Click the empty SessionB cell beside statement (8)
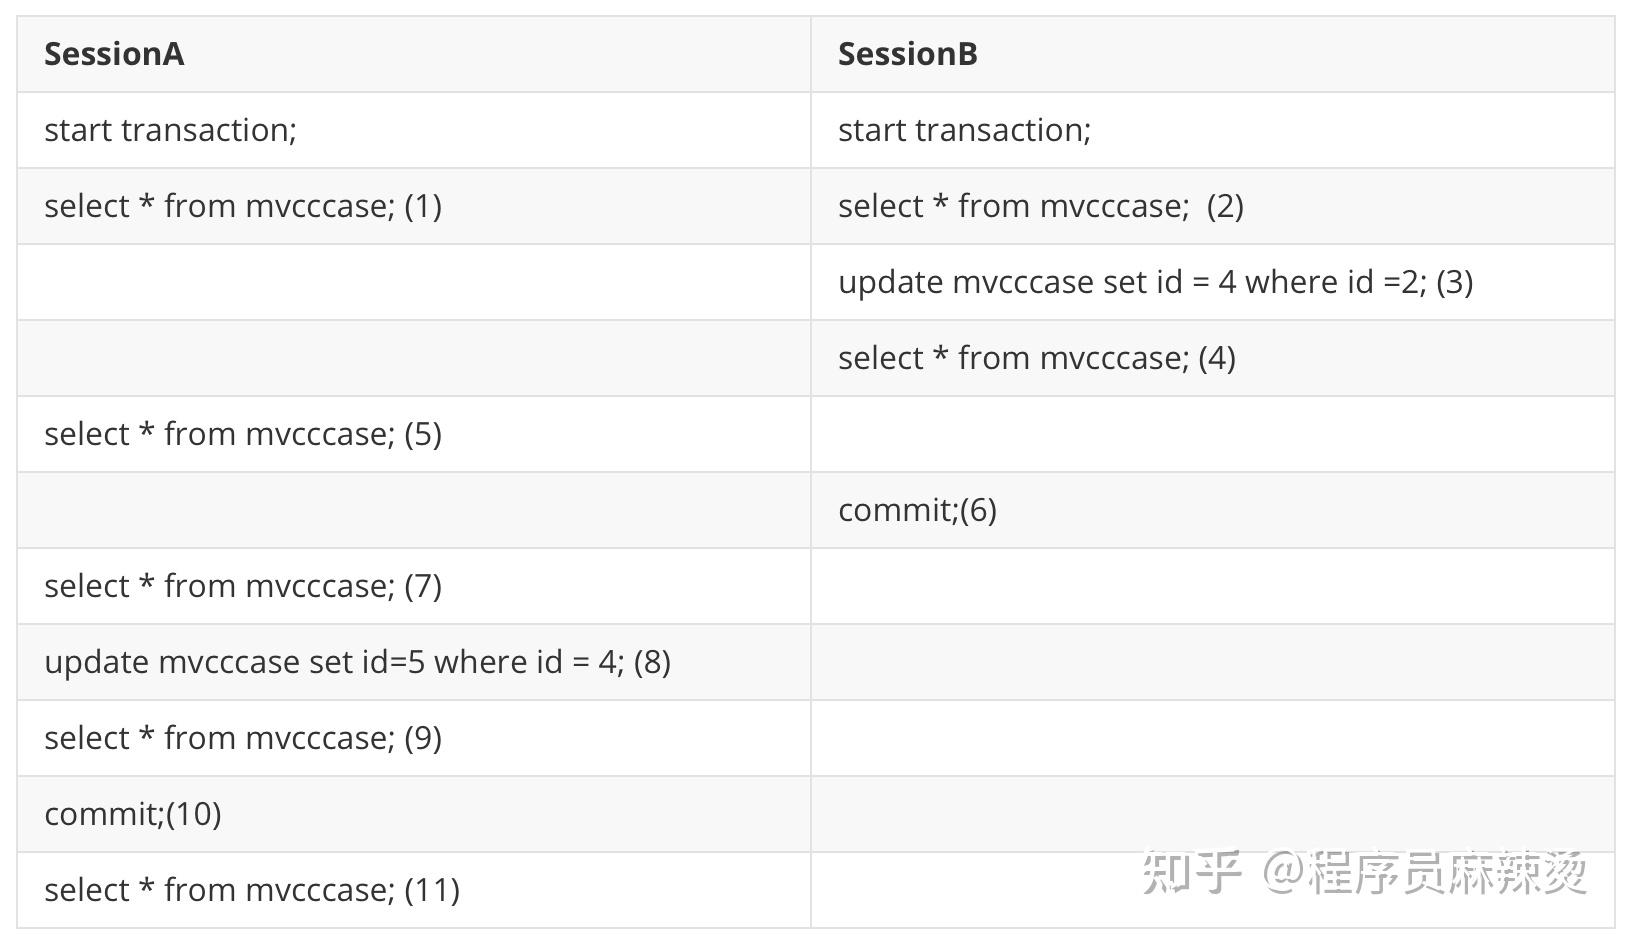 pyautogui.click(x=1212, y=662)
